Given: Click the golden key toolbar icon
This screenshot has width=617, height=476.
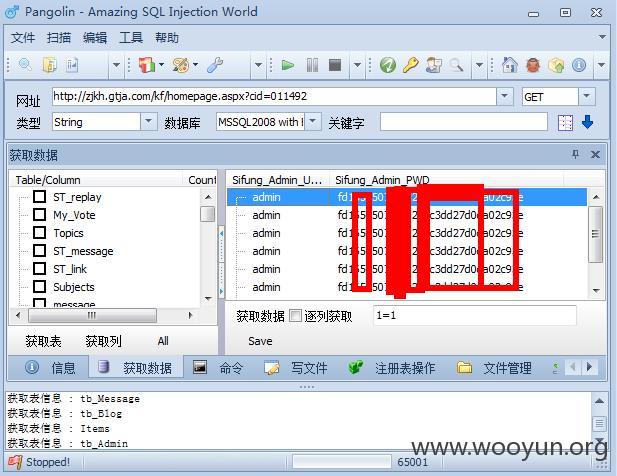Looking at the screenshot, I should tap(410, 65).
